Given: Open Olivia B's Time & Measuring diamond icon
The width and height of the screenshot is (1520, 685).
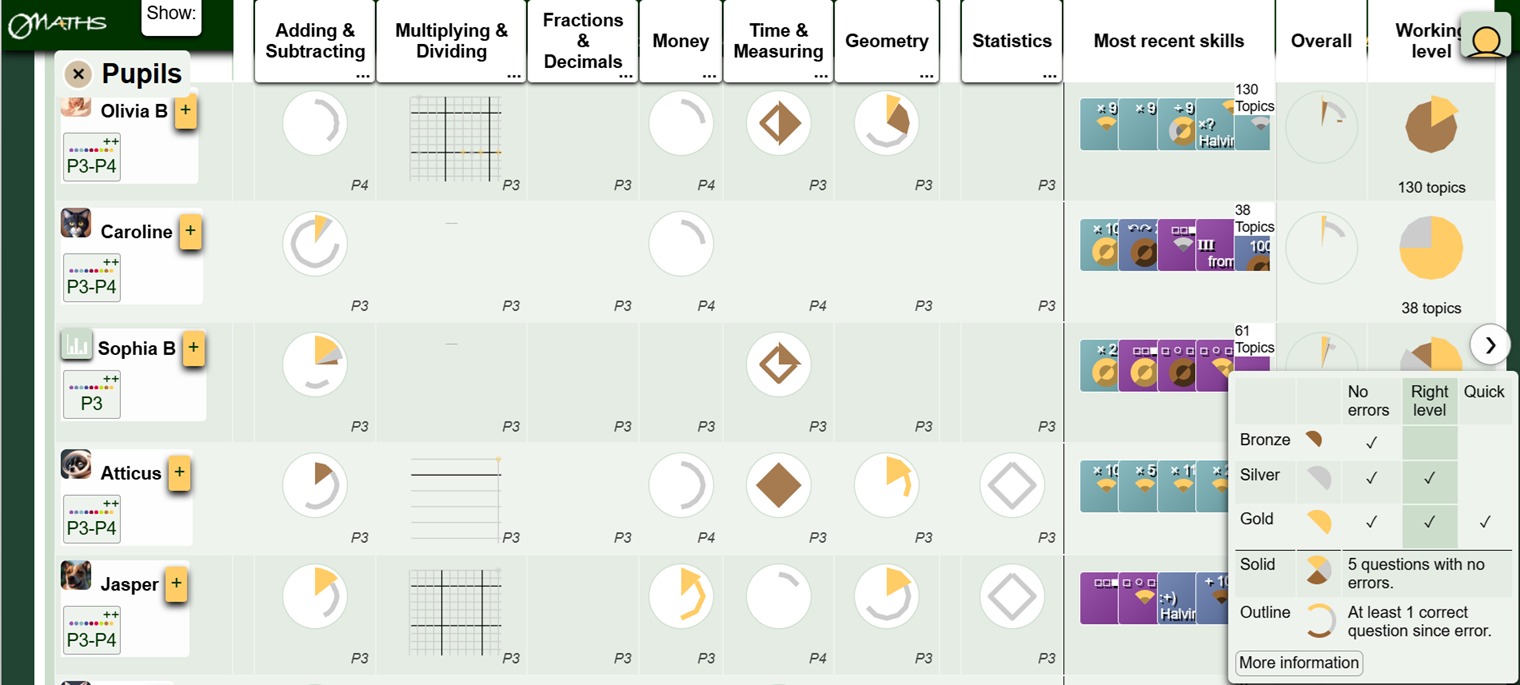Looking at the screenshot, I should pos(779,124).
